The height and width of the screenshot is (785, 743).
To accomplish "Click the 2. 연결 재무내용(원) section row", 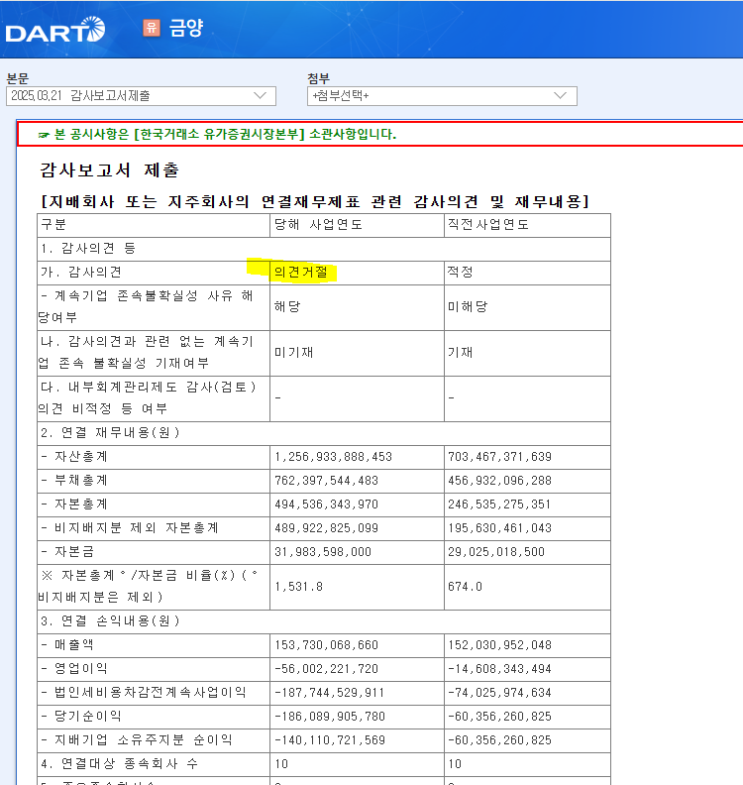I will tap(323, 434).
